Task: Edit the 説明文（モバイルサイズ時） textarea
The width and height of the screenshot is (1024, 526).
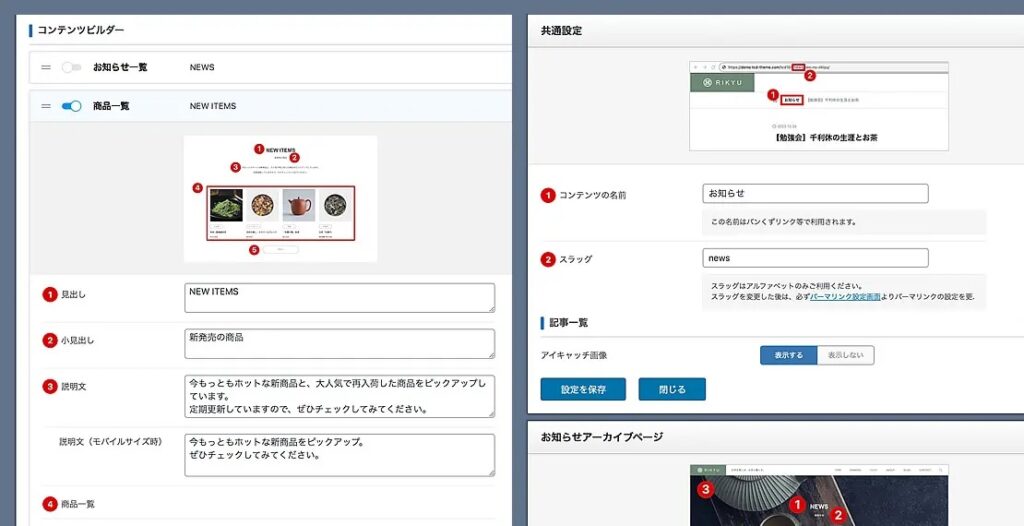Action: pyautogui.click(x=340, y=455)
